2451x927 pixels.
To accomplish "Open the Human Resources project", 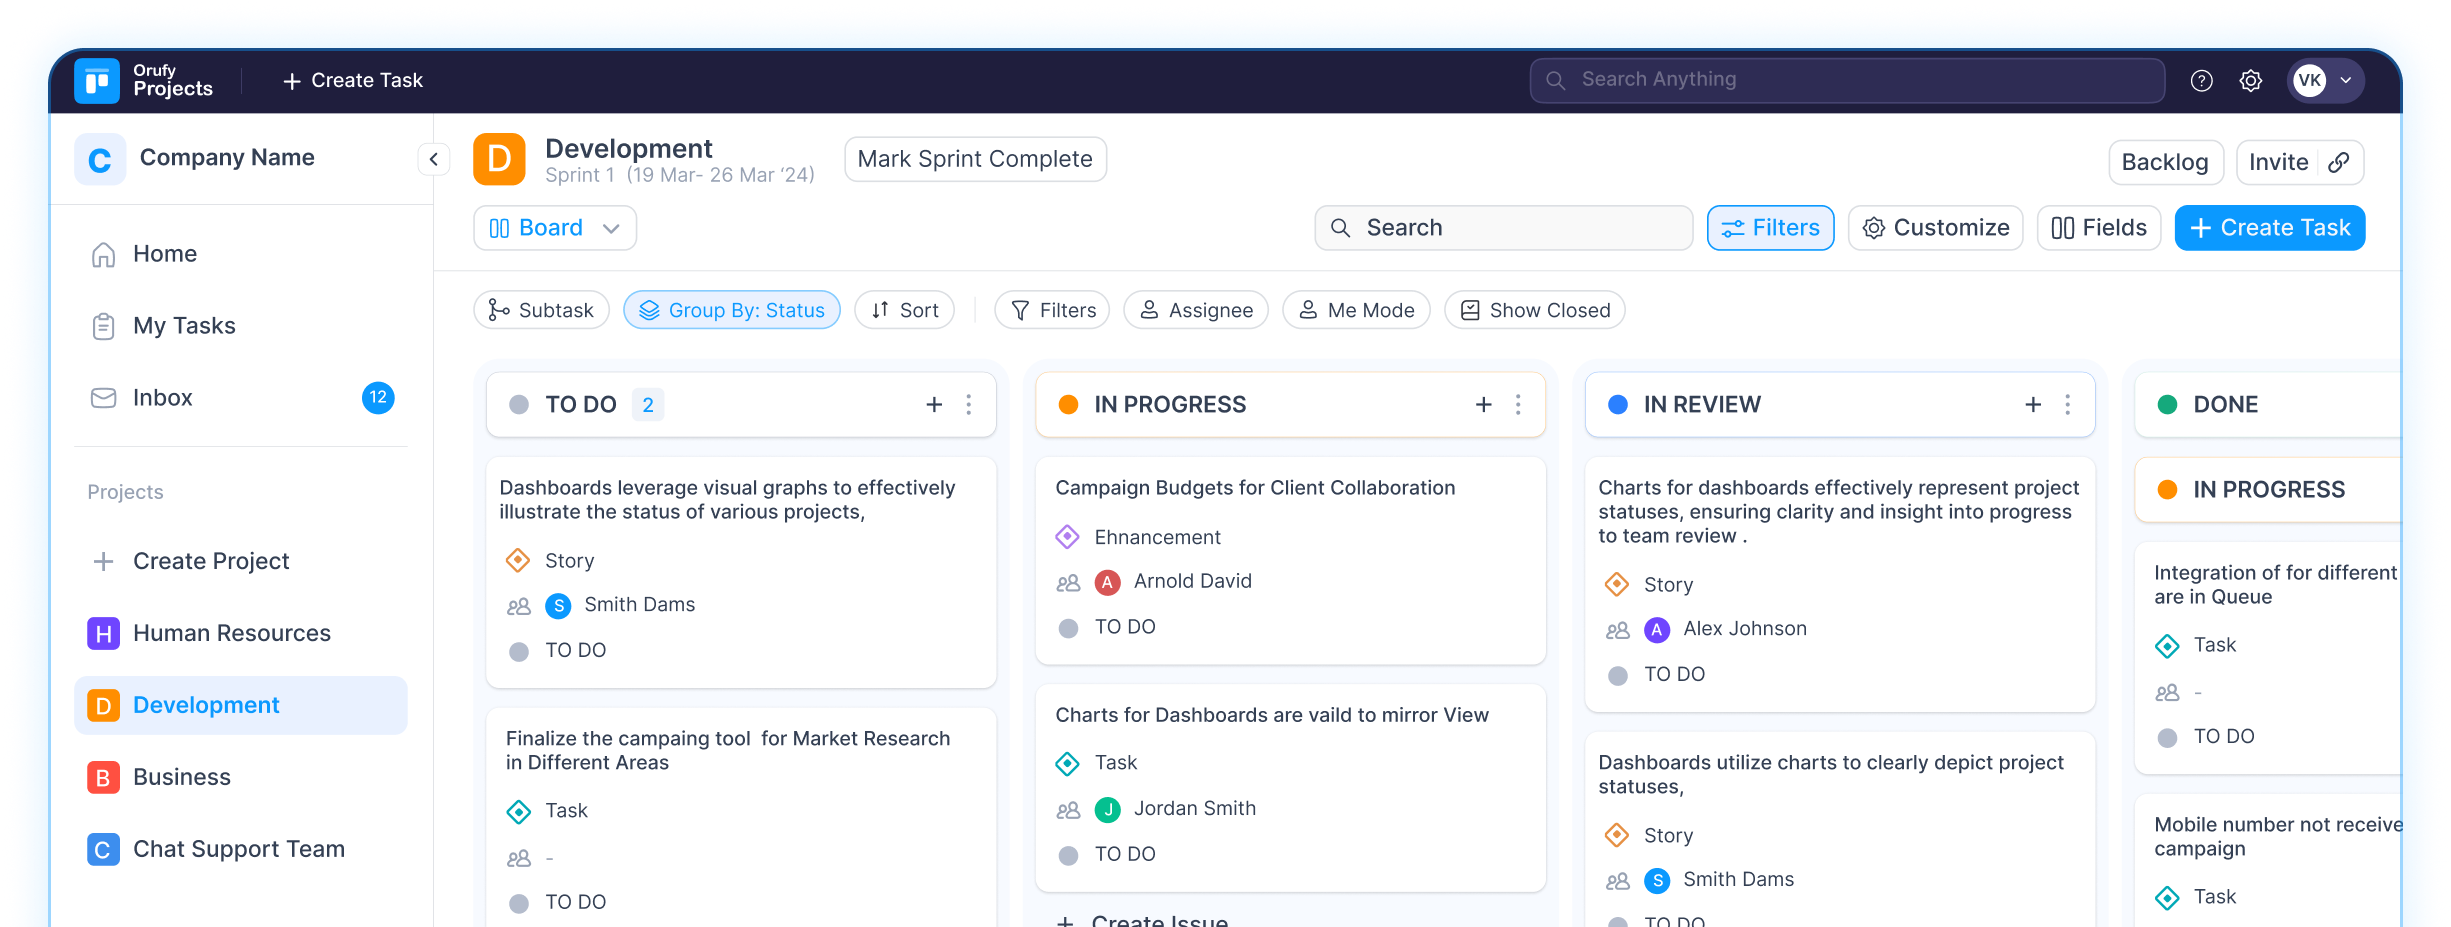I will [231, 633].
